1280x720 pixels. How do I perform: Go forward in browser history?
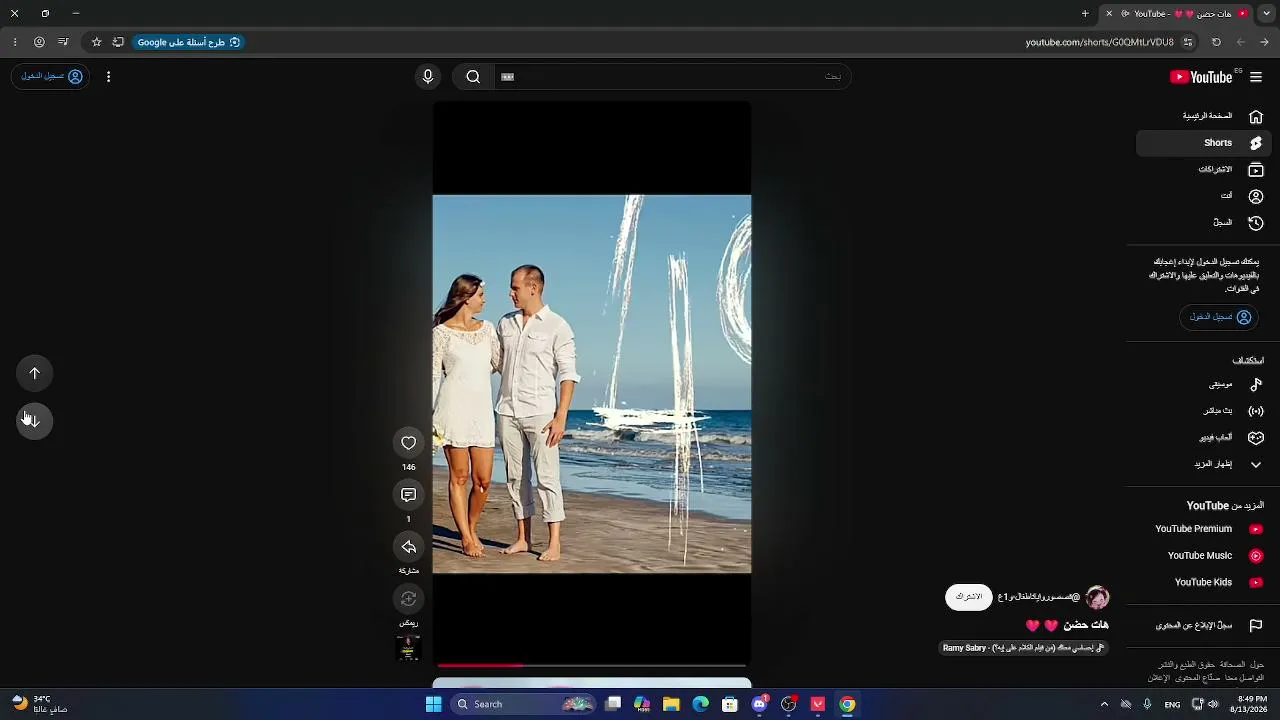tap(1240, 42)
